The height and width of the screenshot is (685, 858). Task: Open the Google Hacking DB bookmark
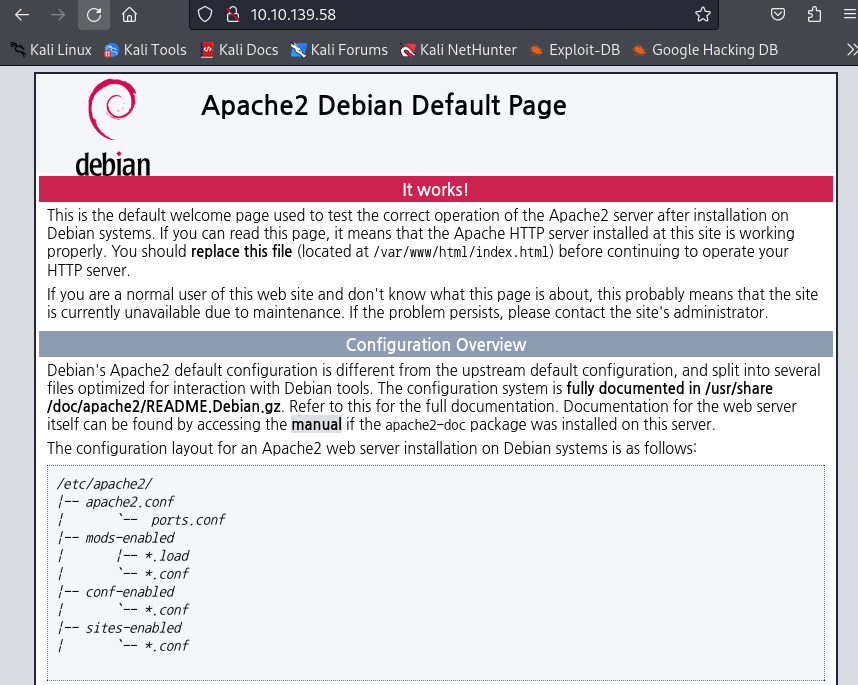pos(705,50)
